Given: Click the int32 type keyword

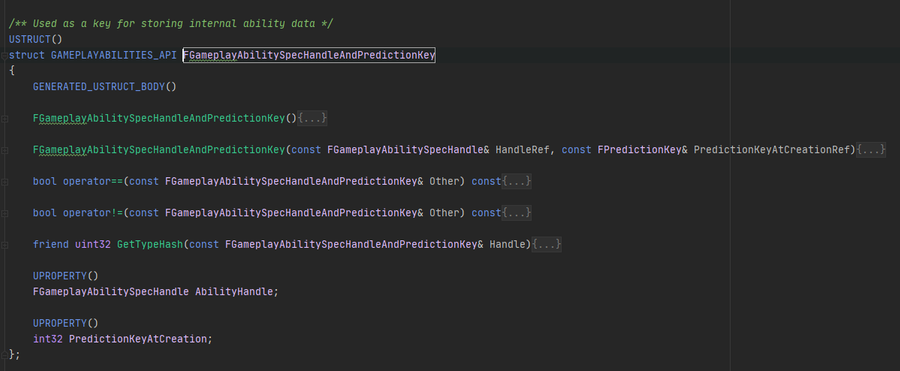Looking at the screenshot, I should pos(48,339).
